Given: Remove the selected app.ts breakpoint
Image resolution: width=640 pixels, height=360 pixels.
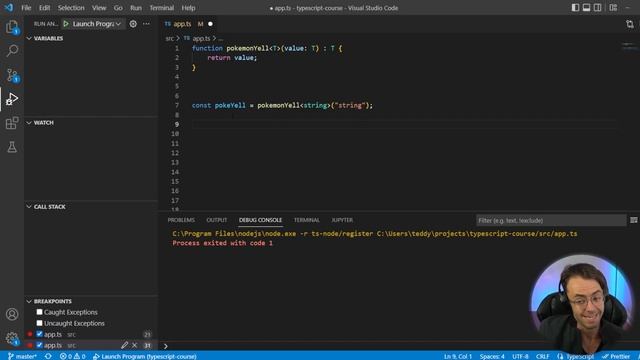Looking at the screenshot, I should tap(134, 345).
